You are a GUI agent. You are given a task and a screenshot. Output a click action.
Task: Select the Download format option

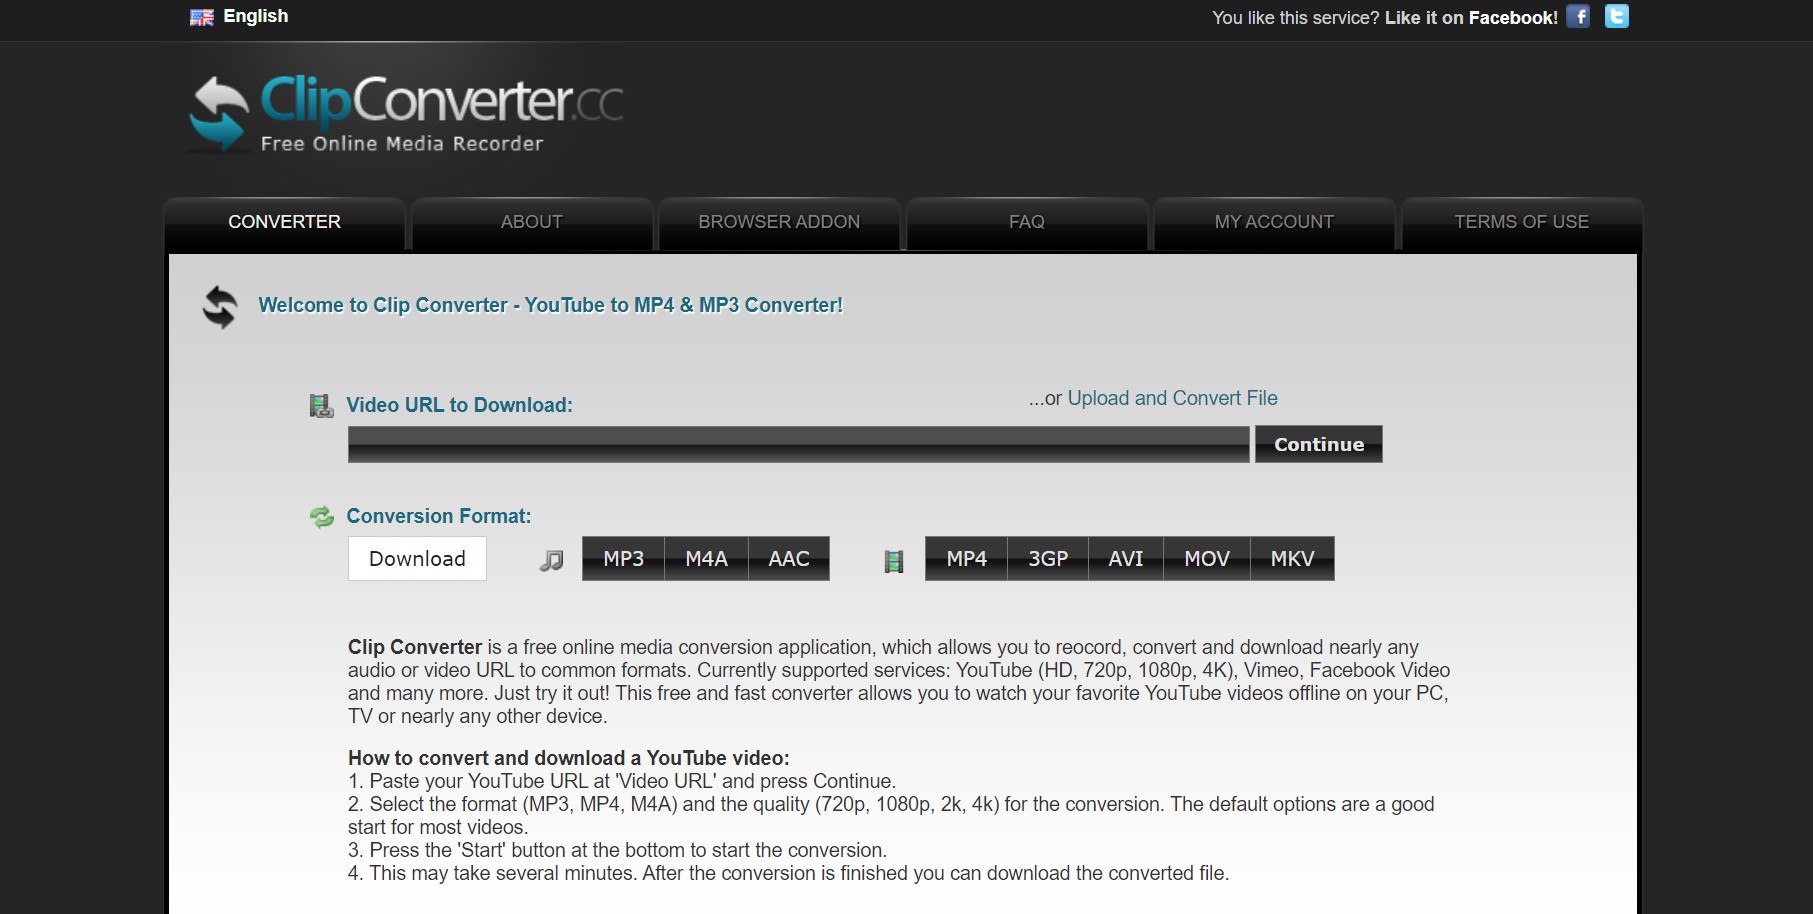[x=416, y=558]
